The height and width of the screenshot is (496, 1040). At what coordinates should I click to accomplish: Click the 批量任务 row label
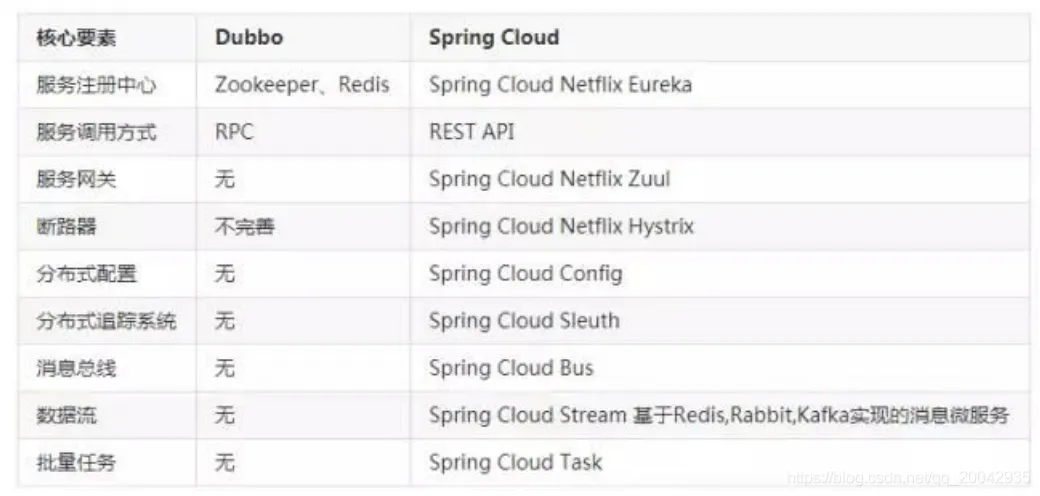(76, 463)
